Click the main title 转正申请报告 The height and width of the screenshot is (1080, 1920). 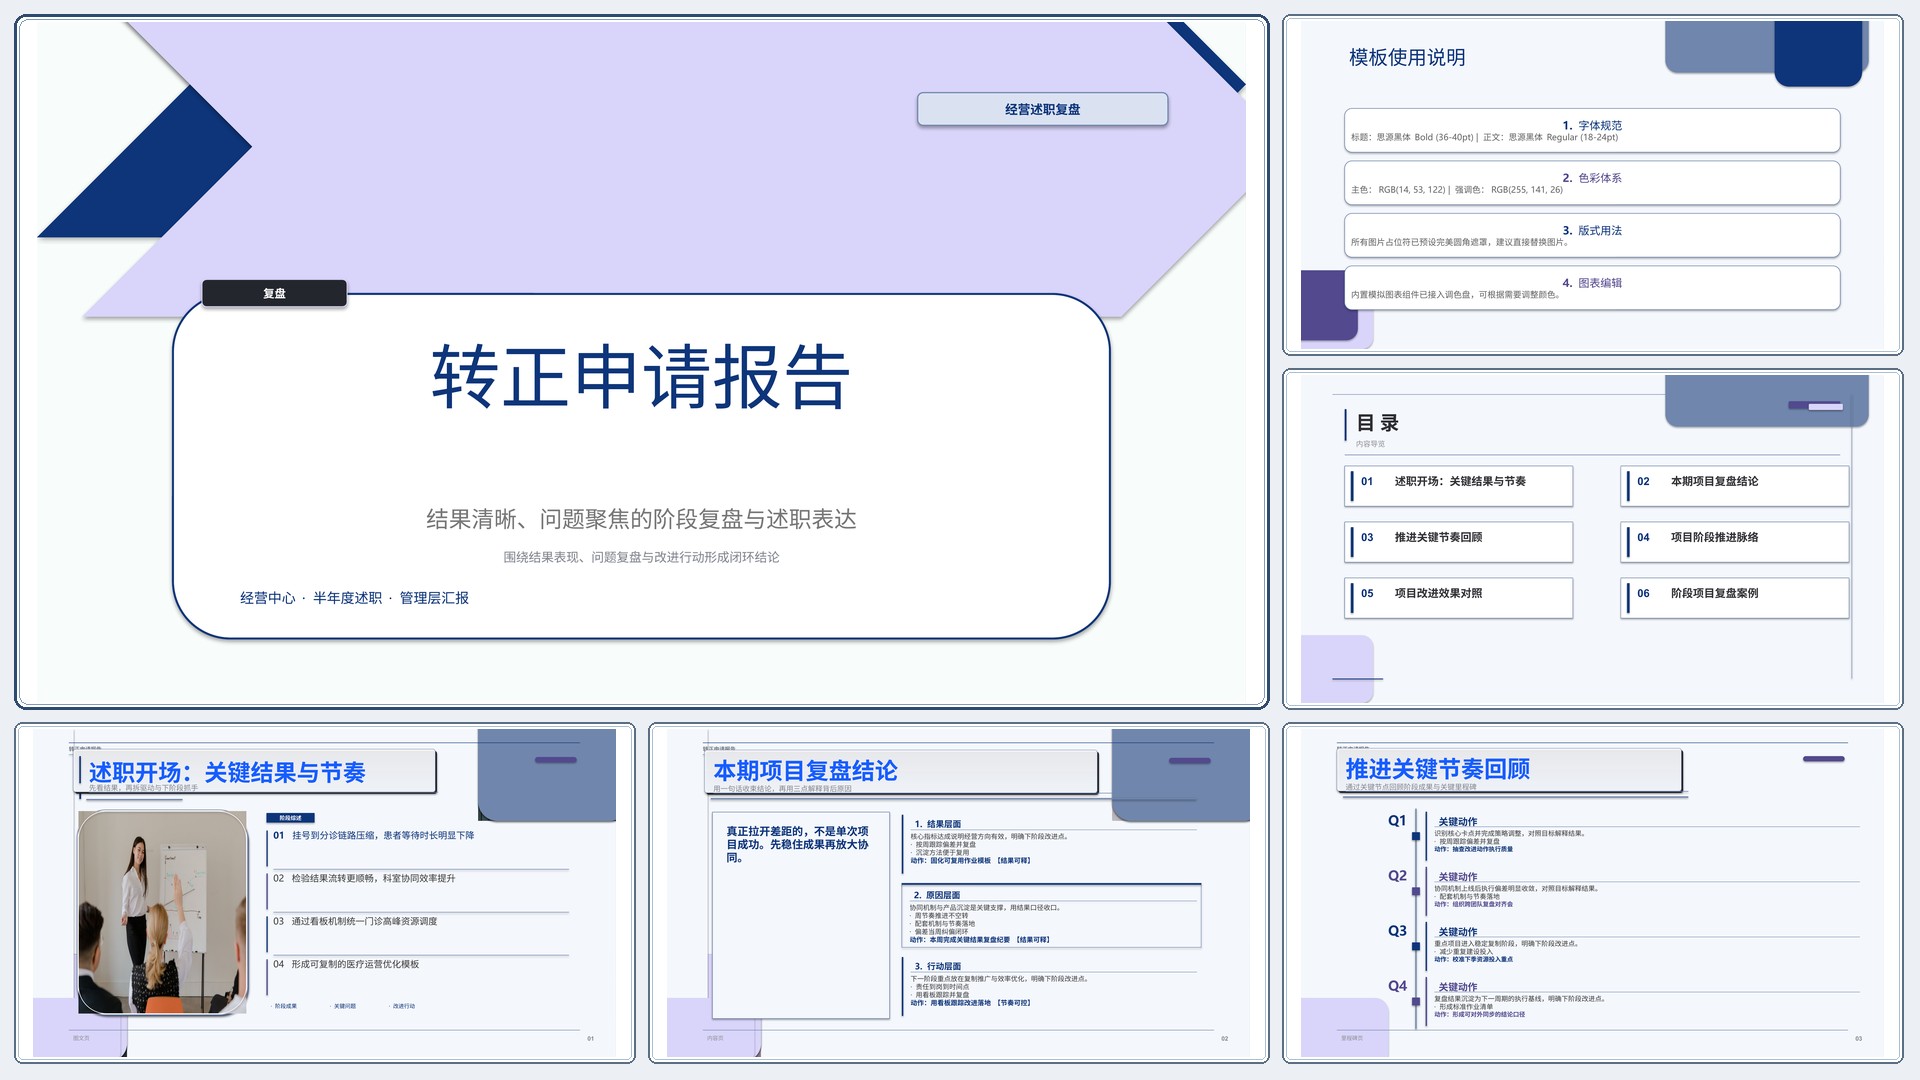click(641, 377)
